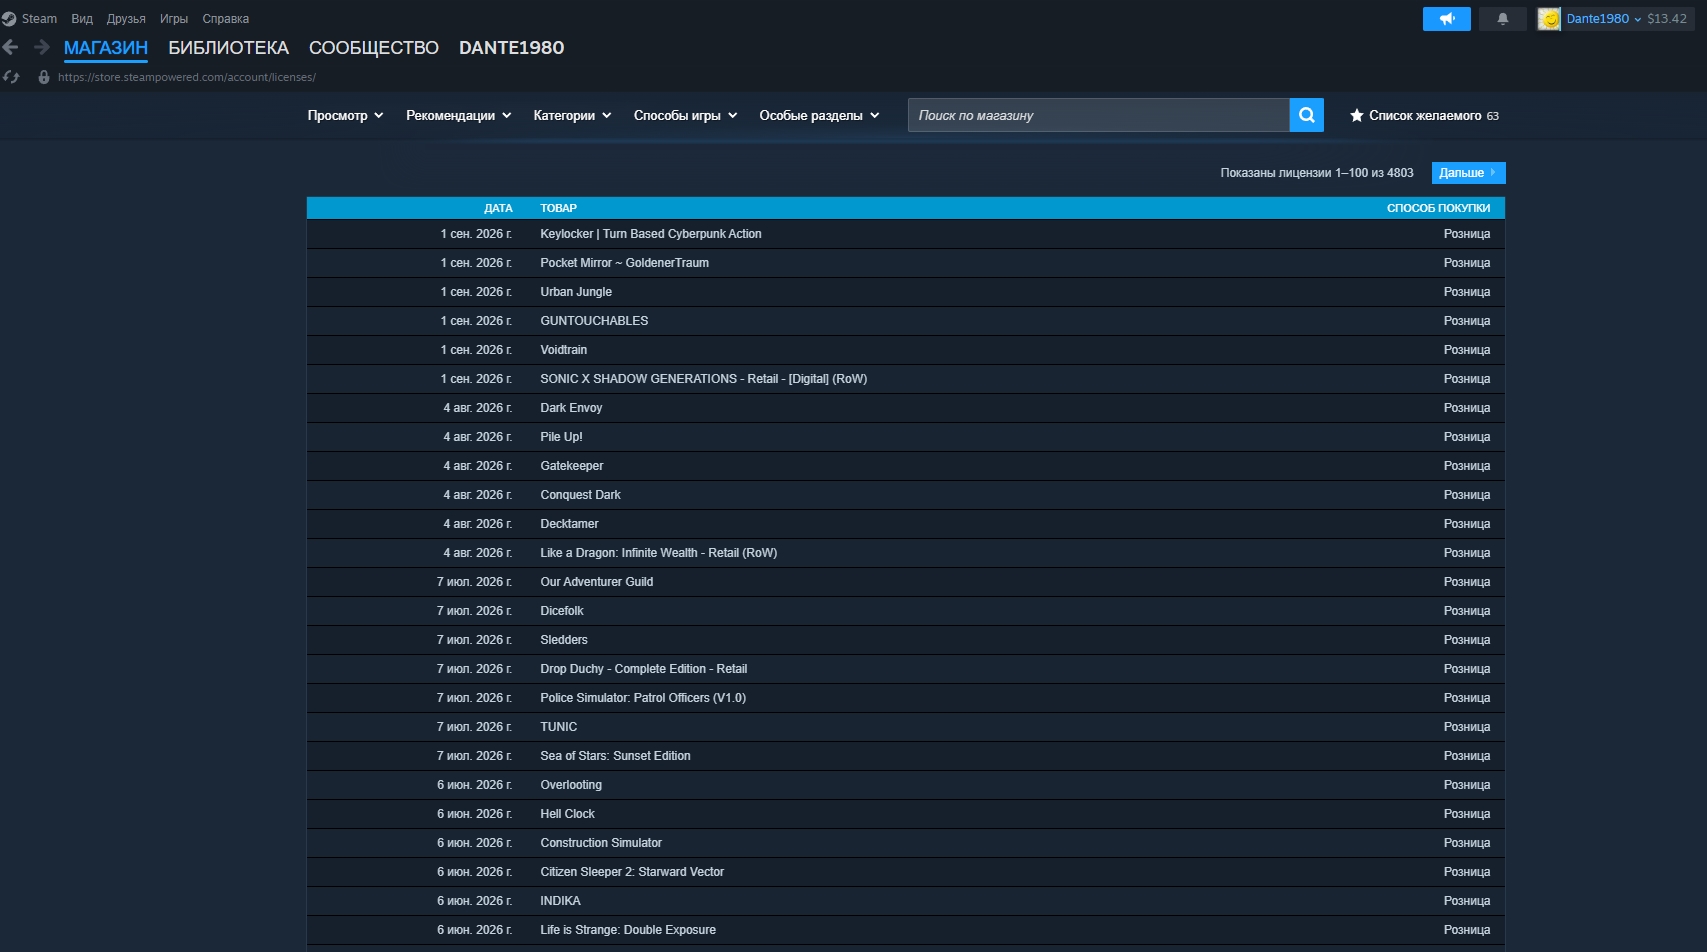Click the Dante1980 profile avatar
The width and height of the screenshot is (1707, 952).
(x=1549, y=19)
